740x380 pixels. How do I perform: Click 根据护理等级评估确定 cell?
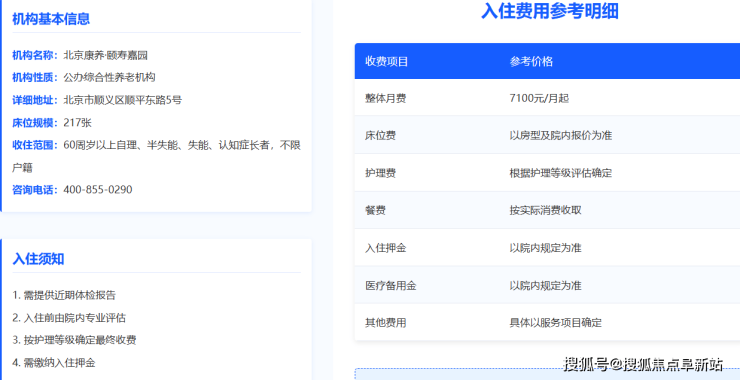pyautogui.click(x=561, y=173)
